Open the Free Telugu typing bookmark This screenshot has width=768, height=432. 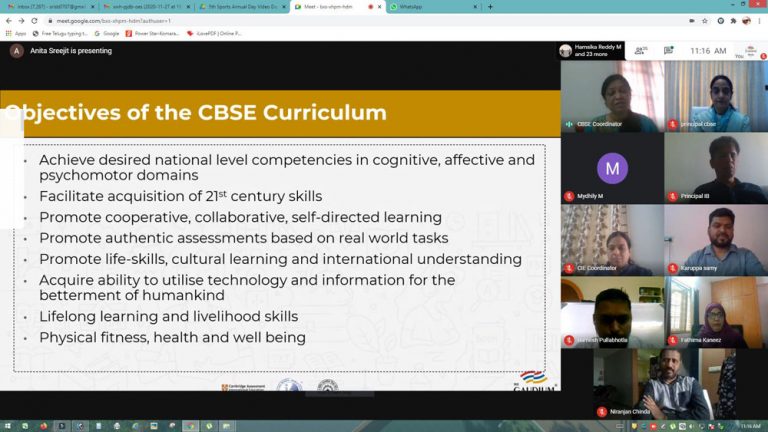coord(60,33)
